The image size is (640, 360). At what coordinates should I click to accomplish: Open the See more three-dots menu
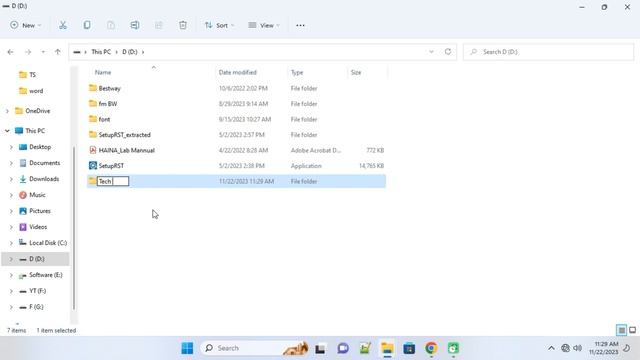pyautogui.click(x=300, y=25)
